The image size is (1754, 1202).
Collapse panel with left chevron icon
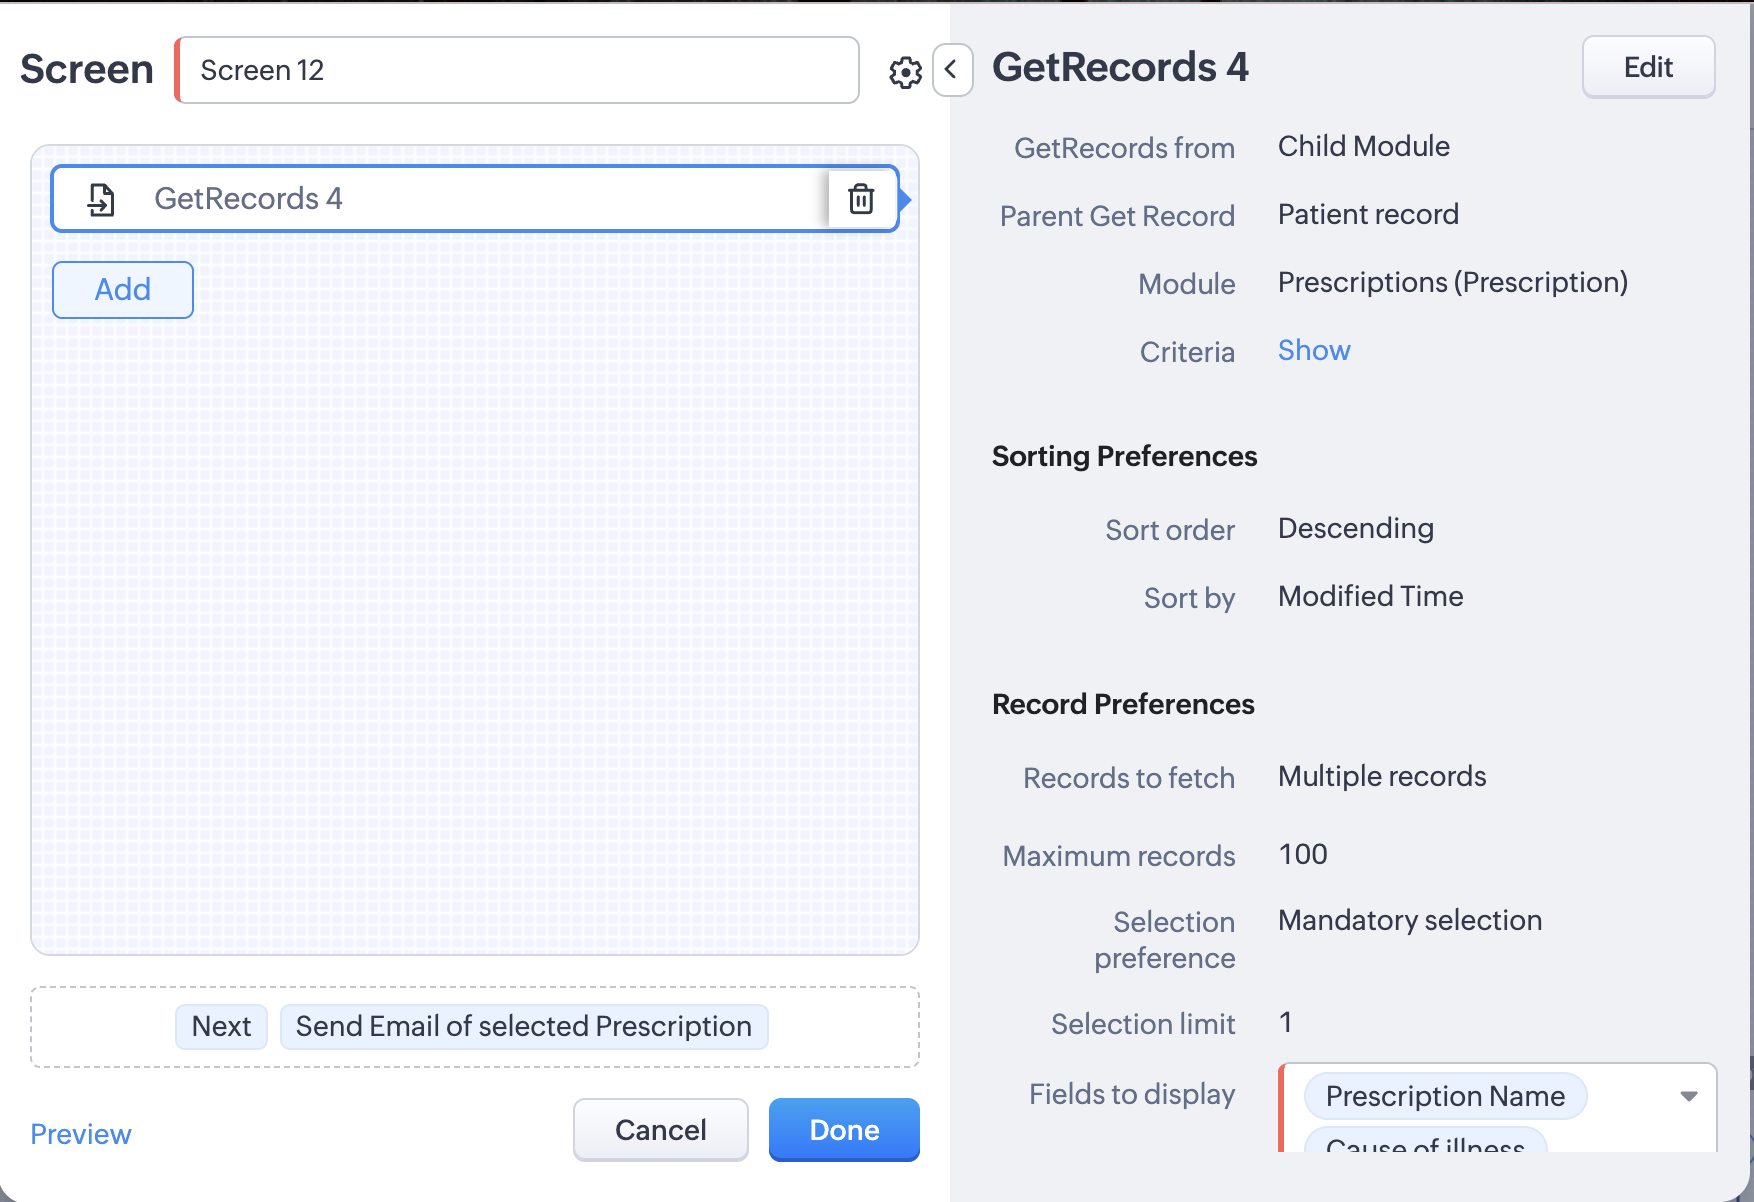[951, 70]
